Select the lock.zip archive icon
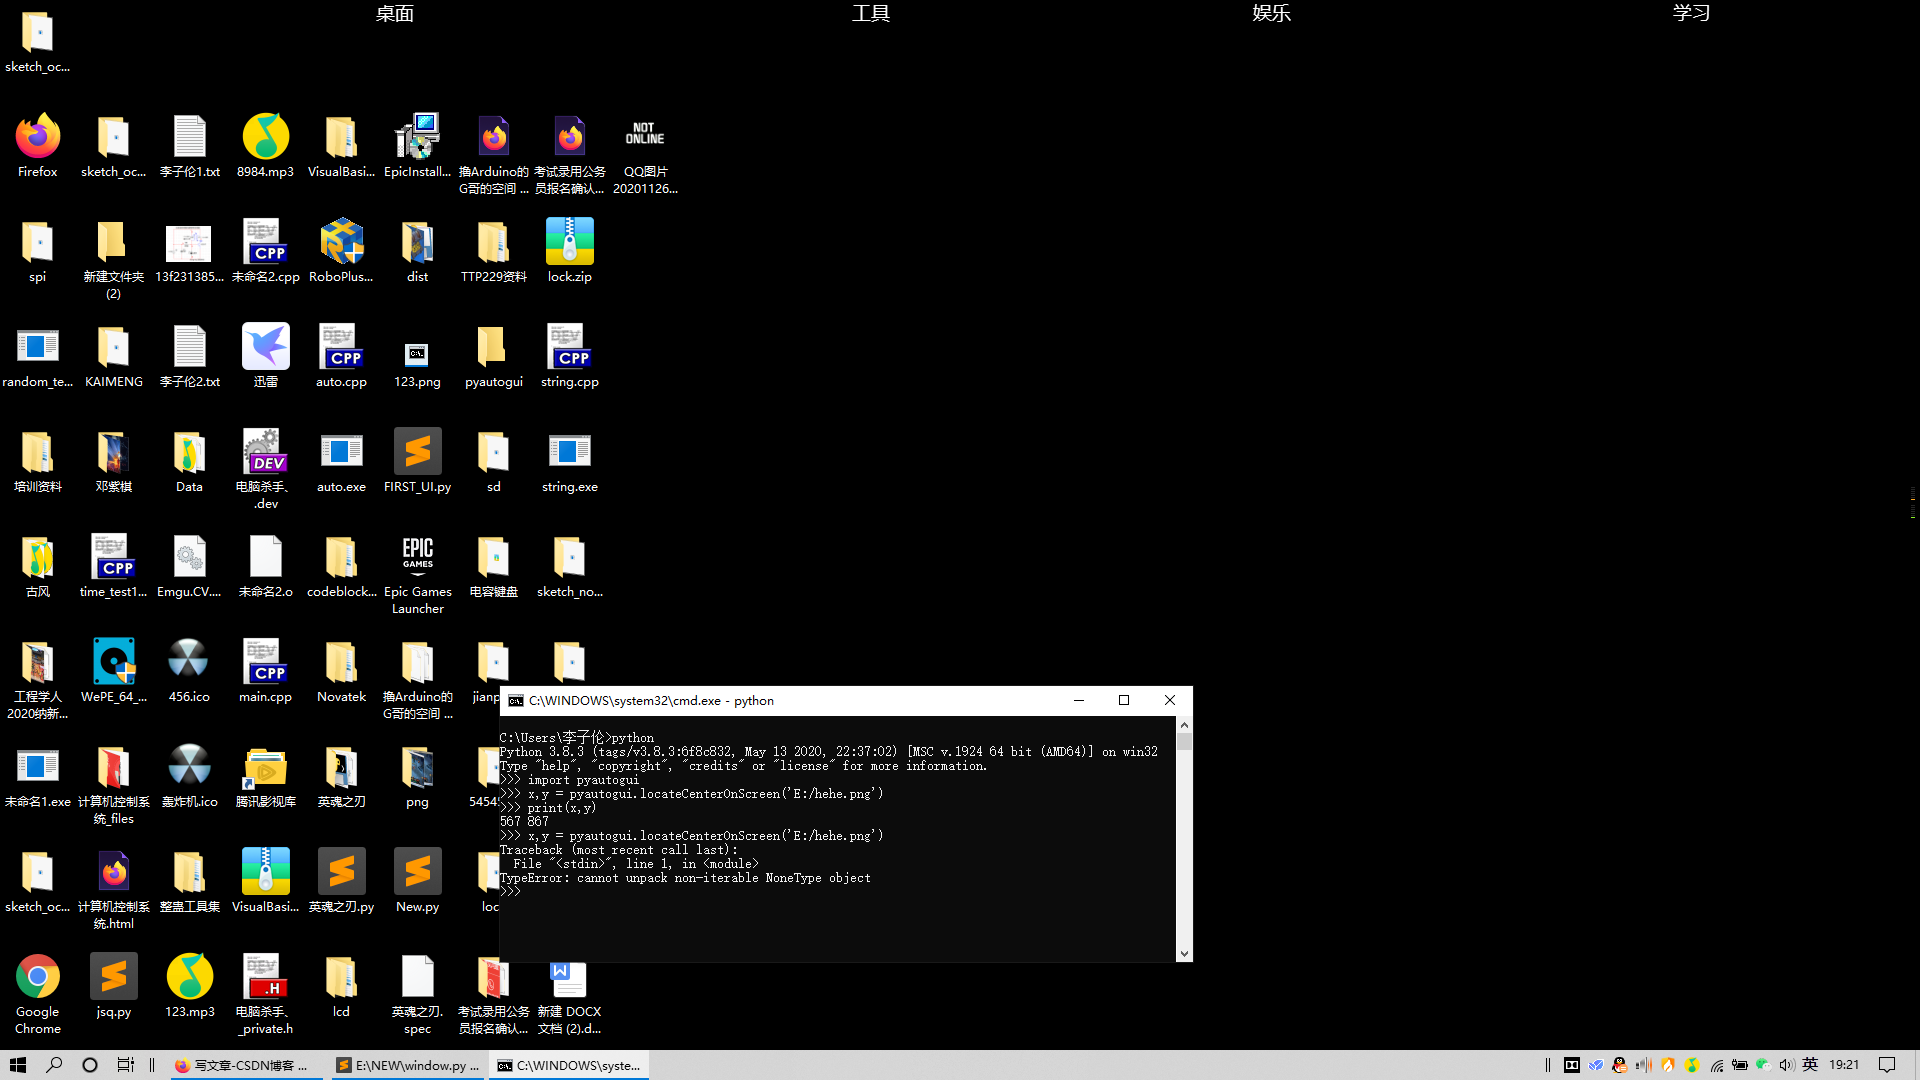1920x1080 pixels. [569, 242]
